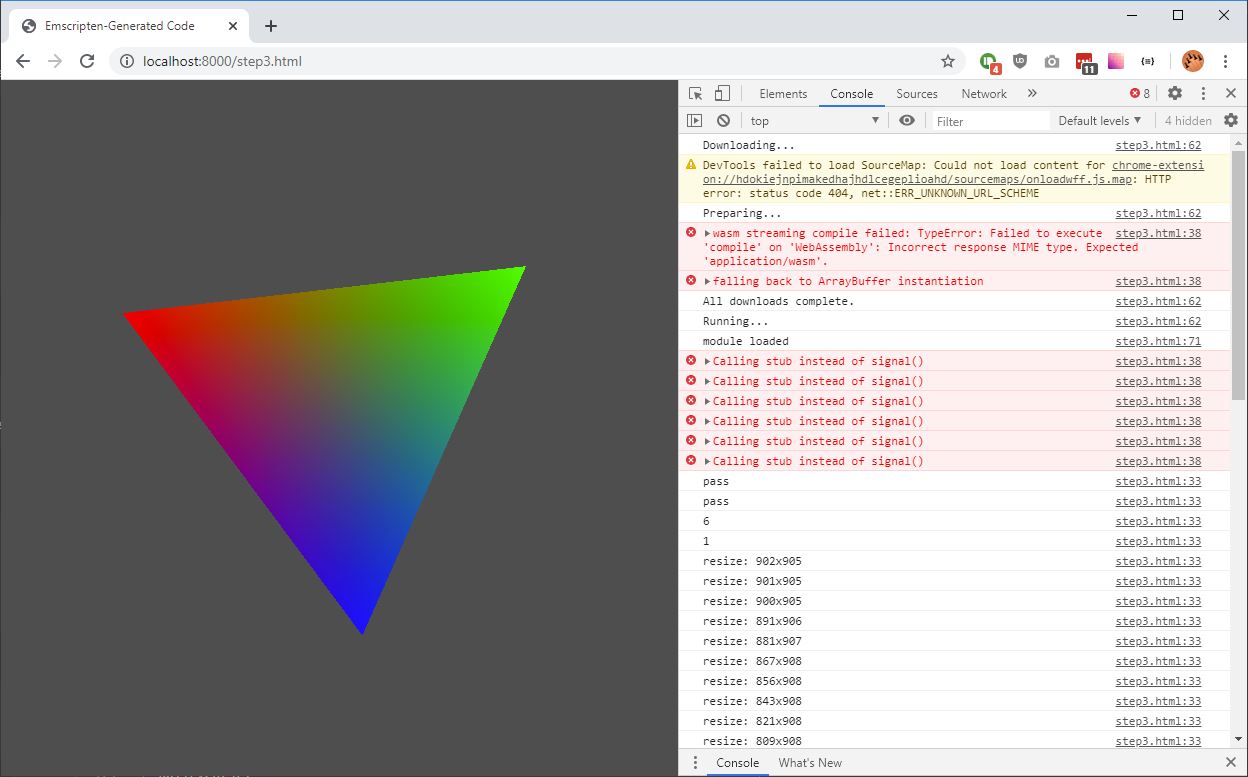Screen dimensions: 1248x777
Task: View site information for localhost
Action: point(126,61)
